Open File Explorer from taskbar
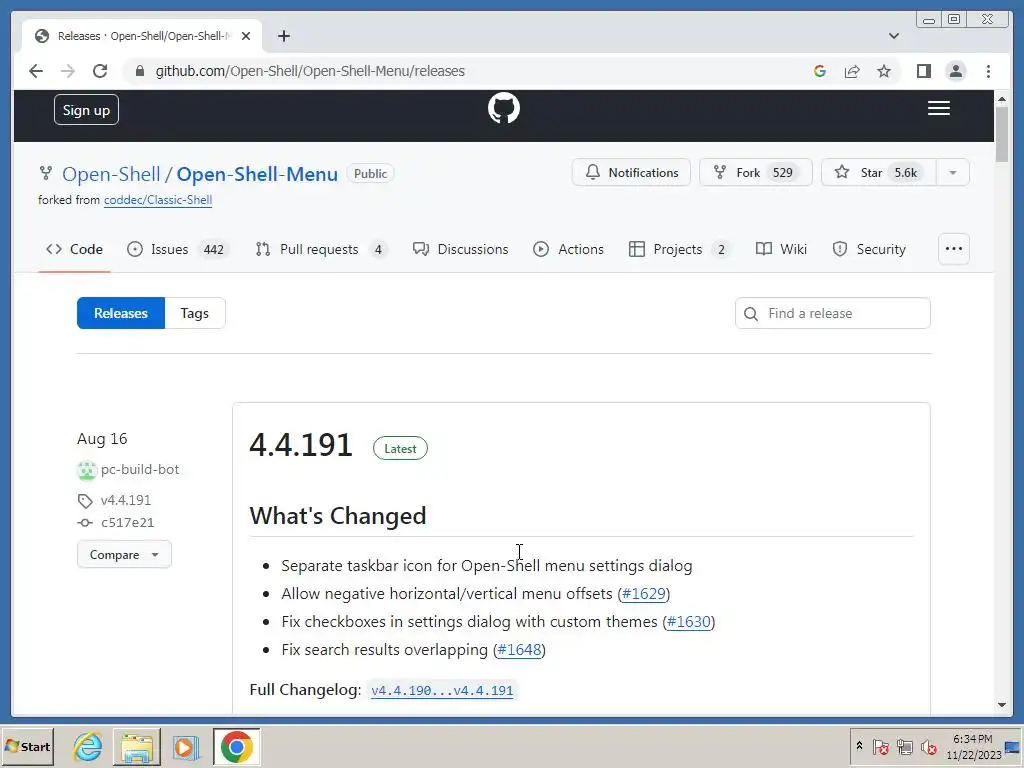The image size is (1024, 768). [x=136, y=746]
